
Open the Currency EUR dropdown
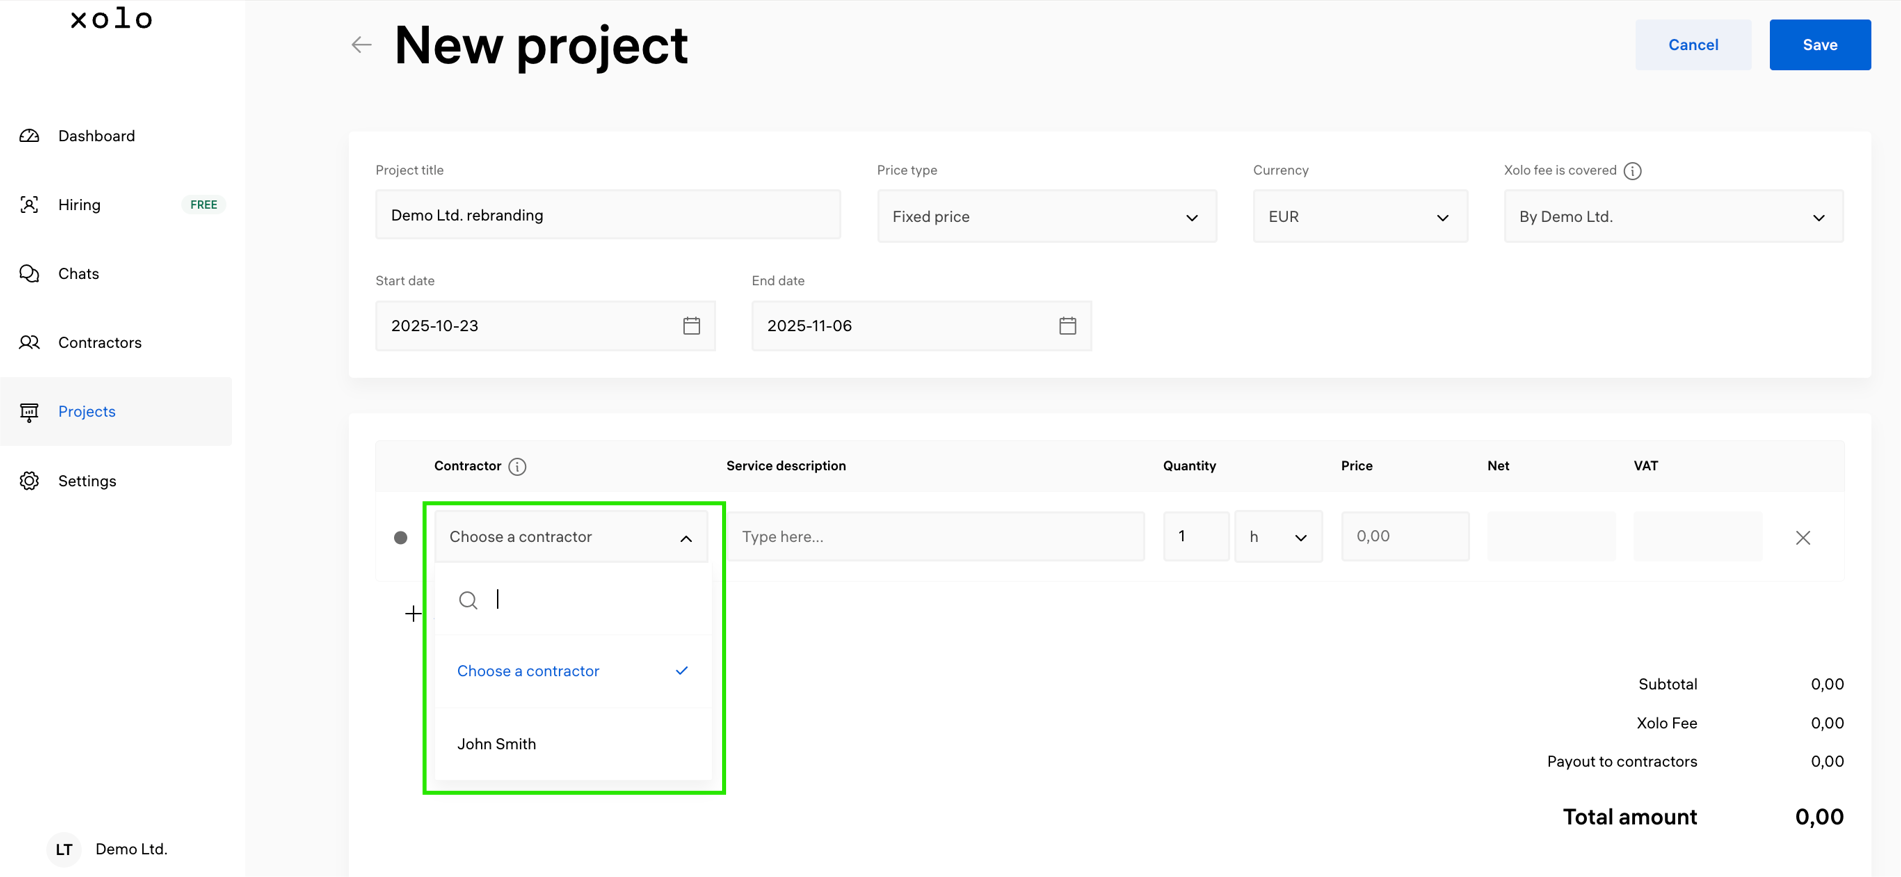pyautogui.click(x=1359, y=217)
